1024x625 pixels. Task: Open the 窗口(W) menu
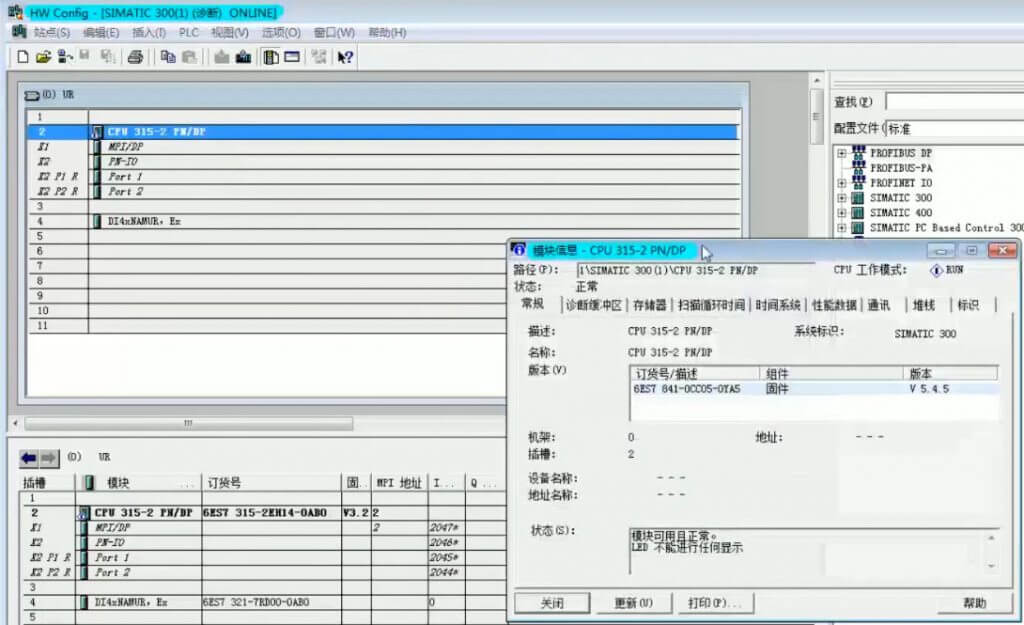point(334,32)
